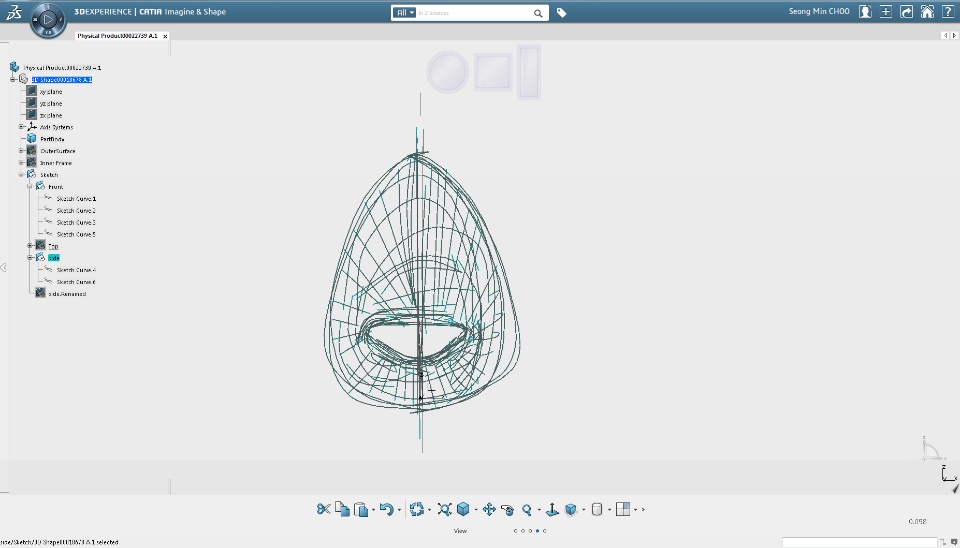Click the 3DS logo icon
960x548 pixels.
(x=14, y=12)
